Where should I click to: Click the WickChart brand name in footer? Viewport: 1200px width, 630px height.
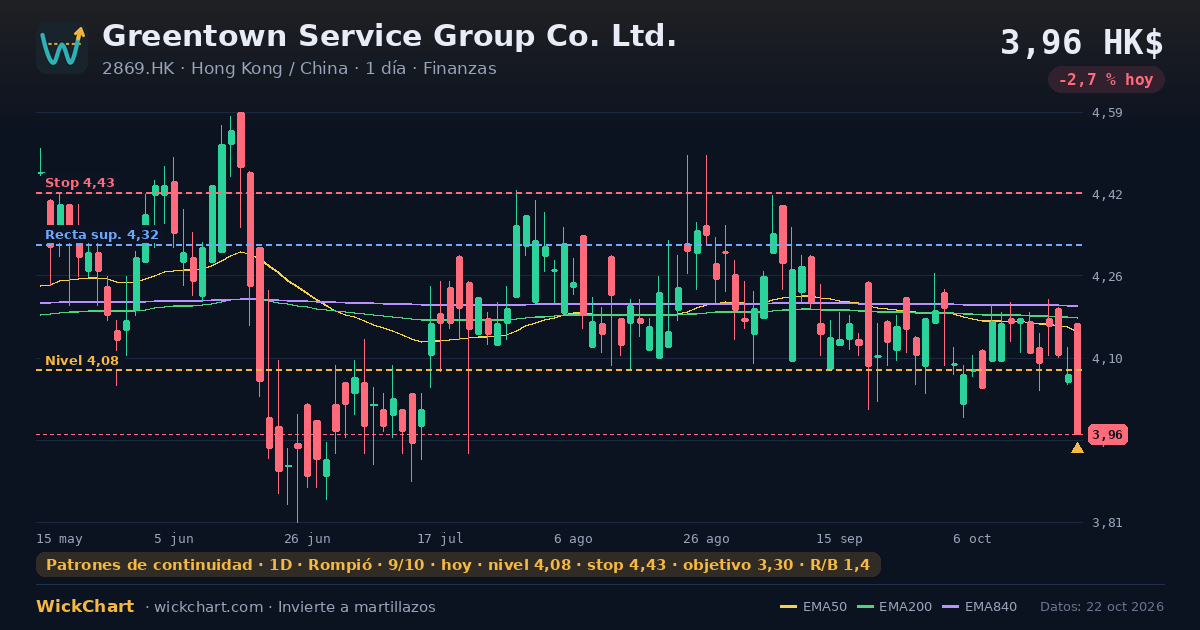coord(85,607)
